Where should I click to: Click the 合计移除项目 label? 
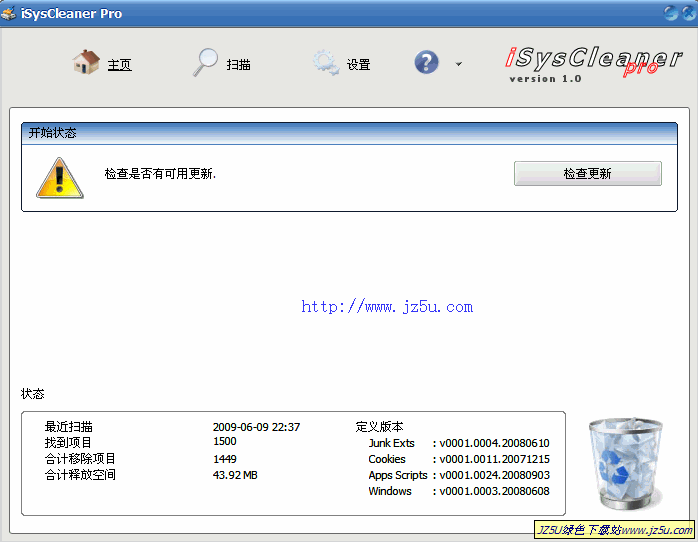pos(80,458)
